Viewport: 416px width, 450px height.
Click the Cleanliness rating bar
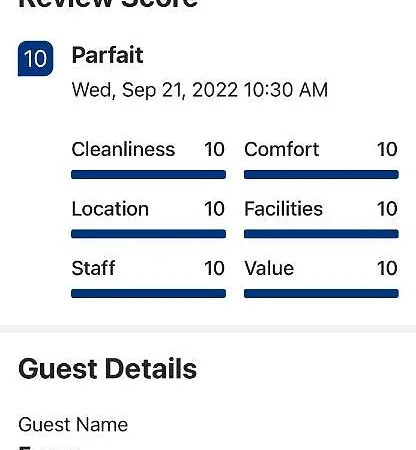click(x=149, y=174)
